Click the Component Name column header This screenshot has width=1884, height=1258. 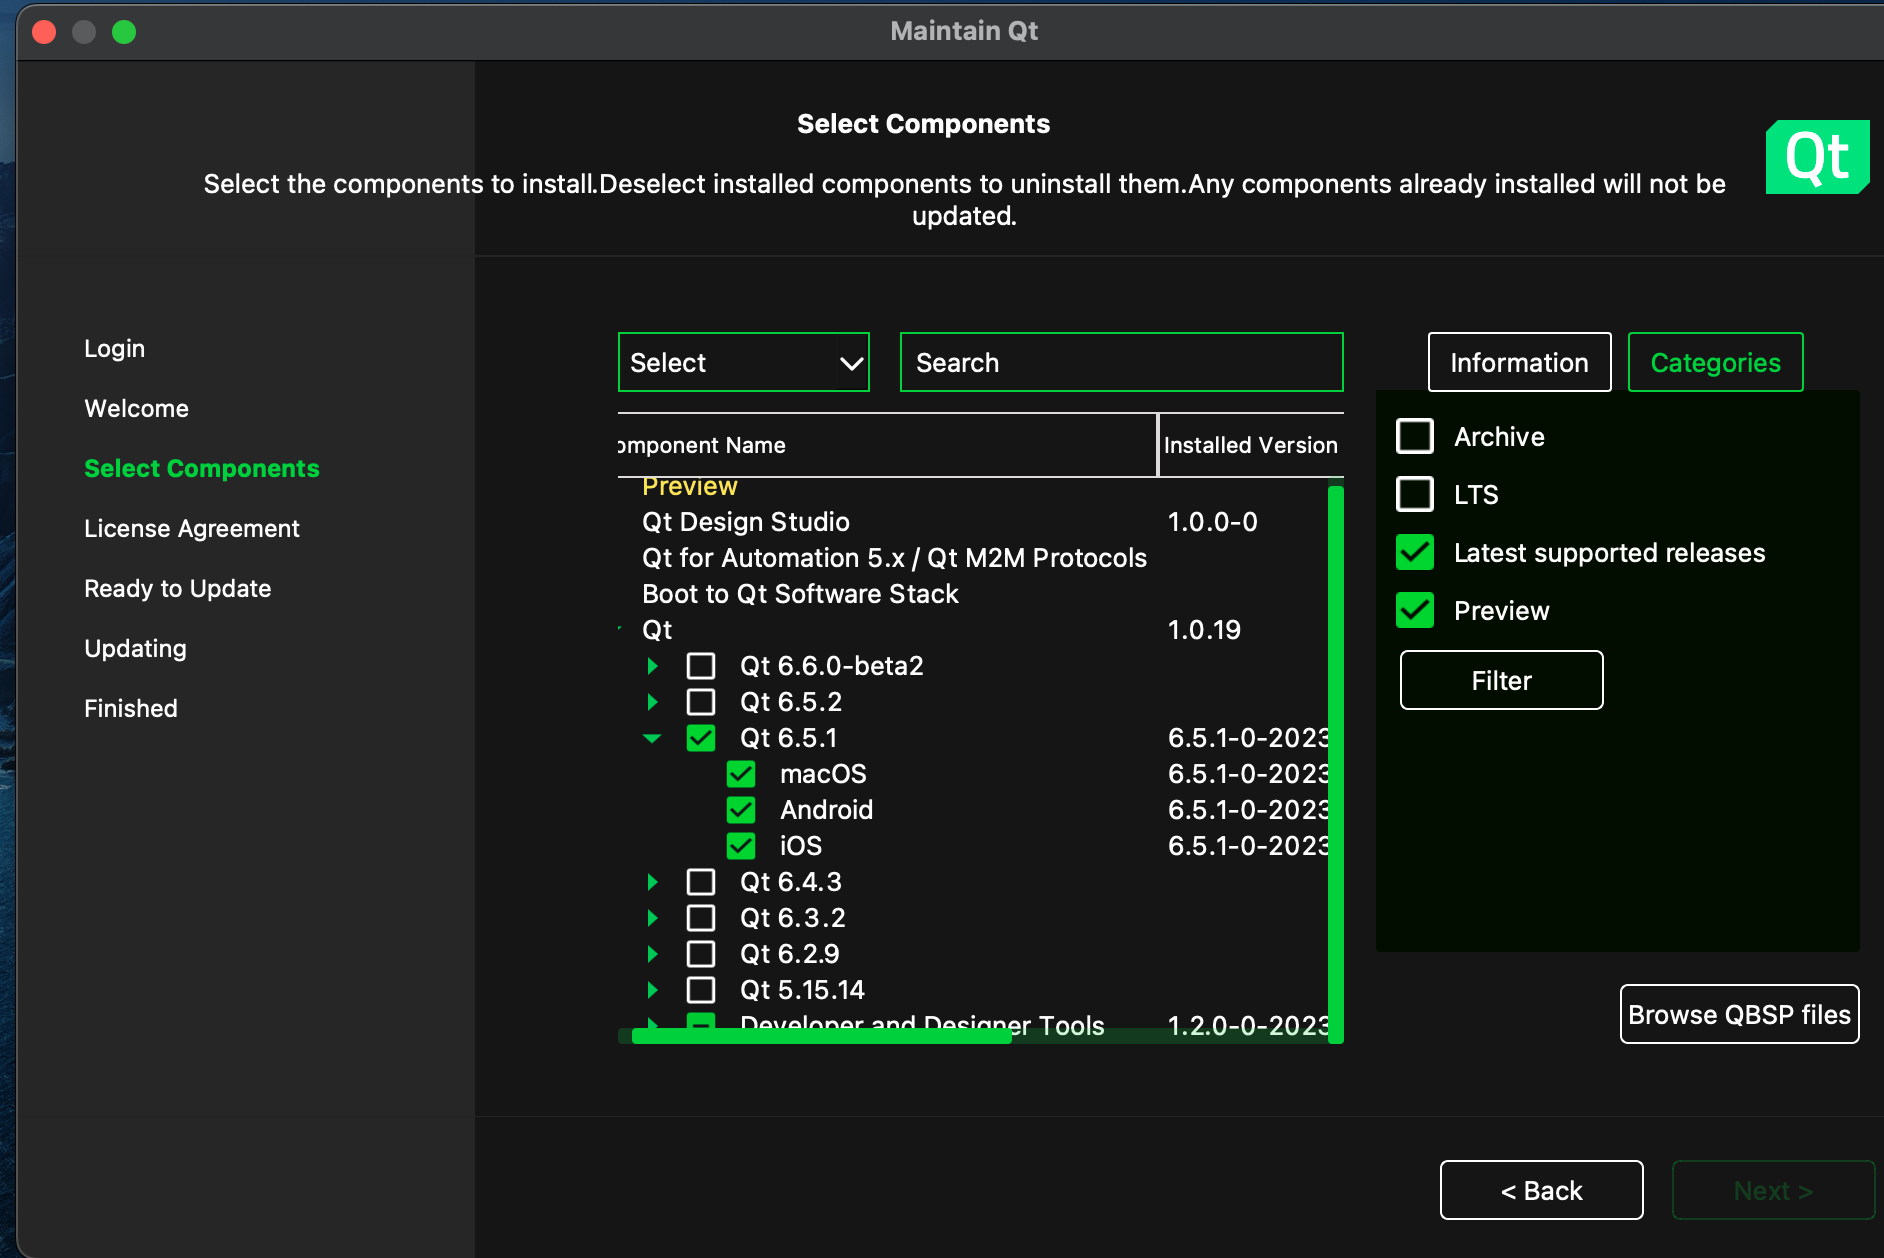coord(887,445)
